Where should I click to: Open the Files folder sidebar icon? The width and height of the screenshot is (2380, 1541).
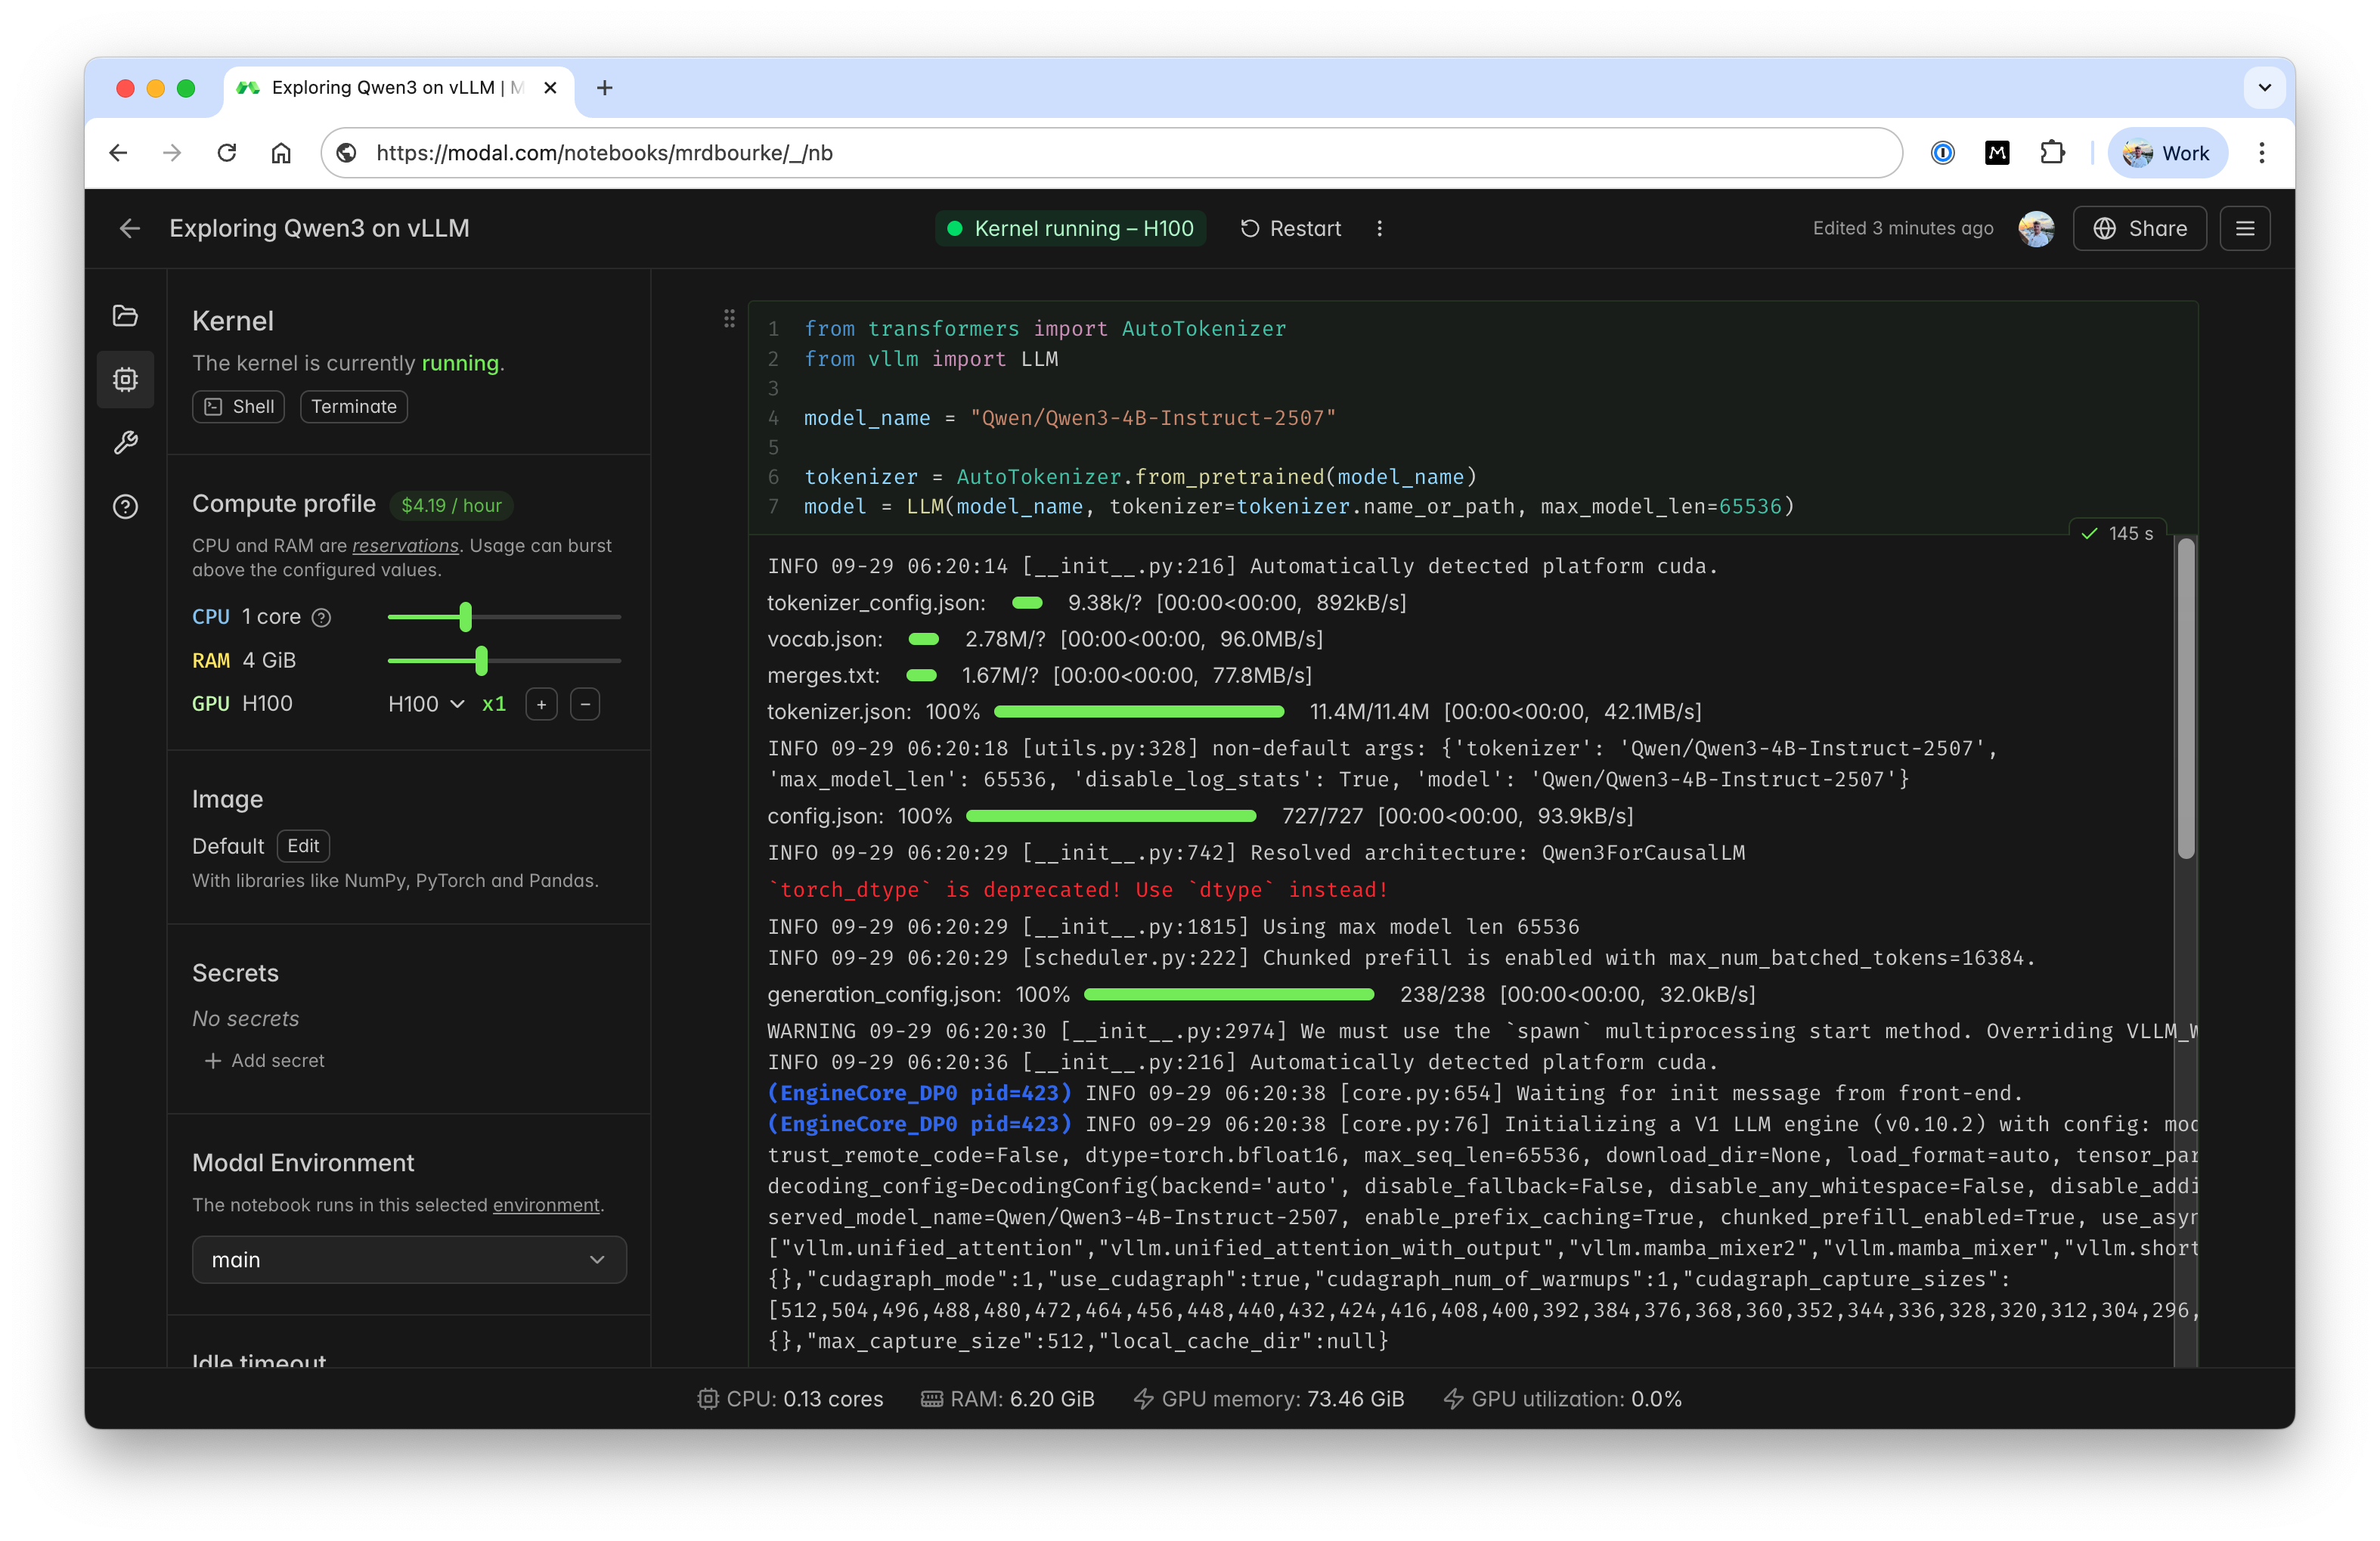(125, 316)
